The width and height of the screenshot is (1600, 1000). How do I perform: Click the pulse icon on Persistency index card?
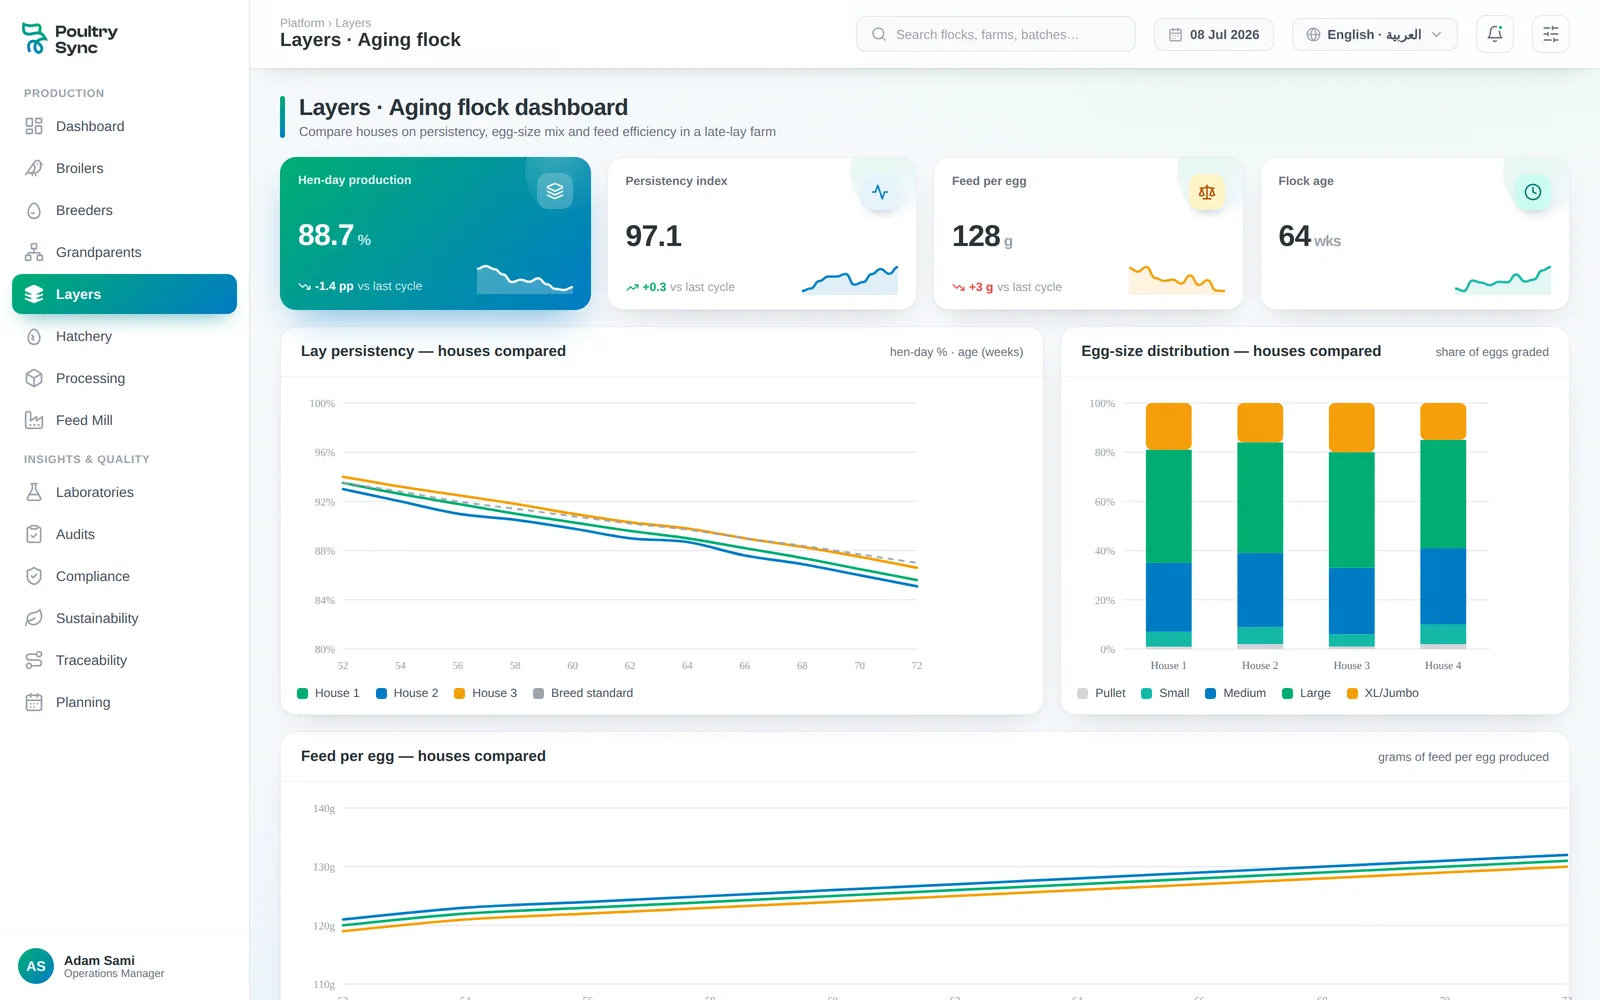(x=880, y=192)
